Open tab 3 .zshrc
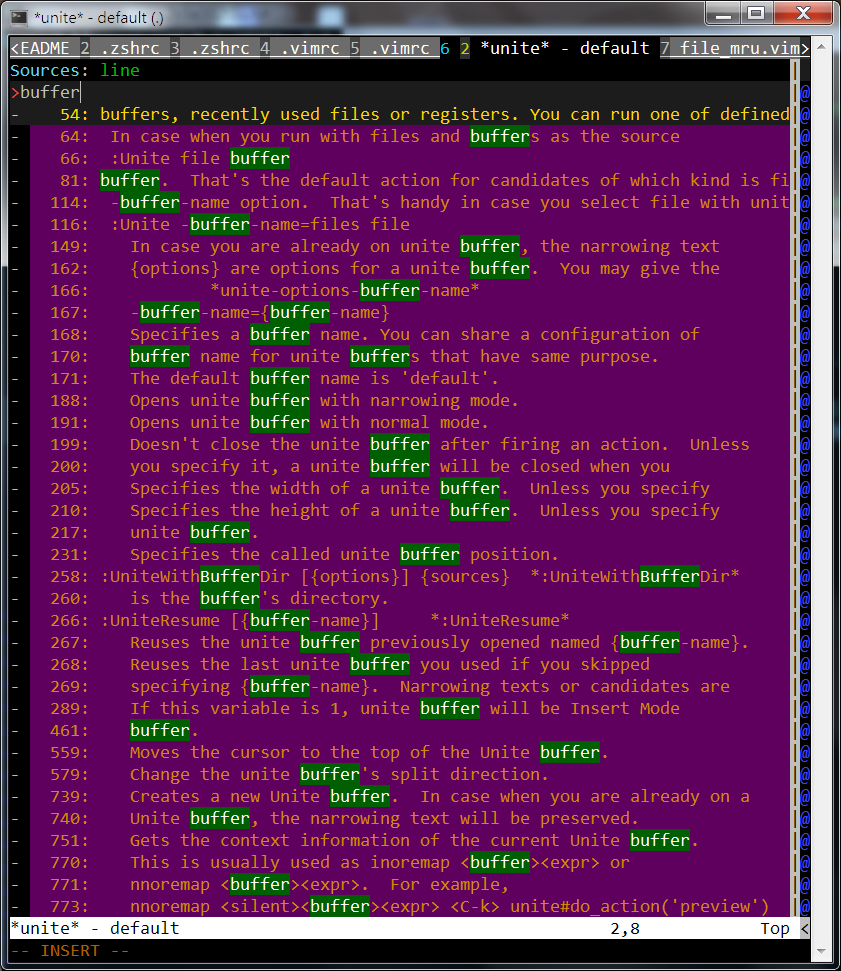841x971 pixels. point(210,48)
